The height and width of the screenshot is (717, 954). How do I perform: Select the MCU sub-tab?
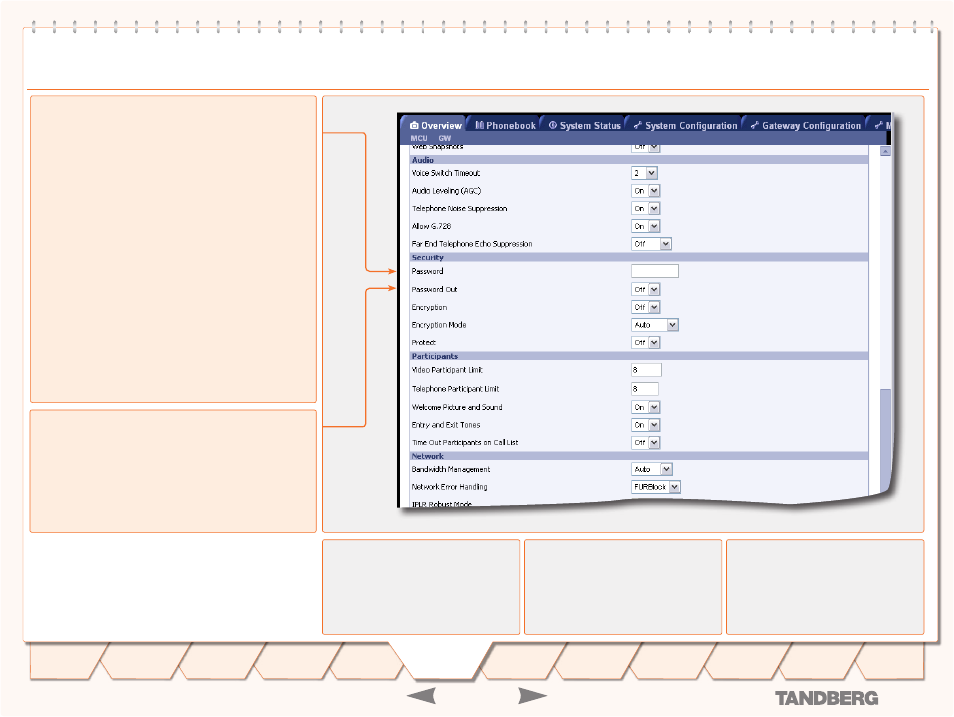tap(419, 138)
